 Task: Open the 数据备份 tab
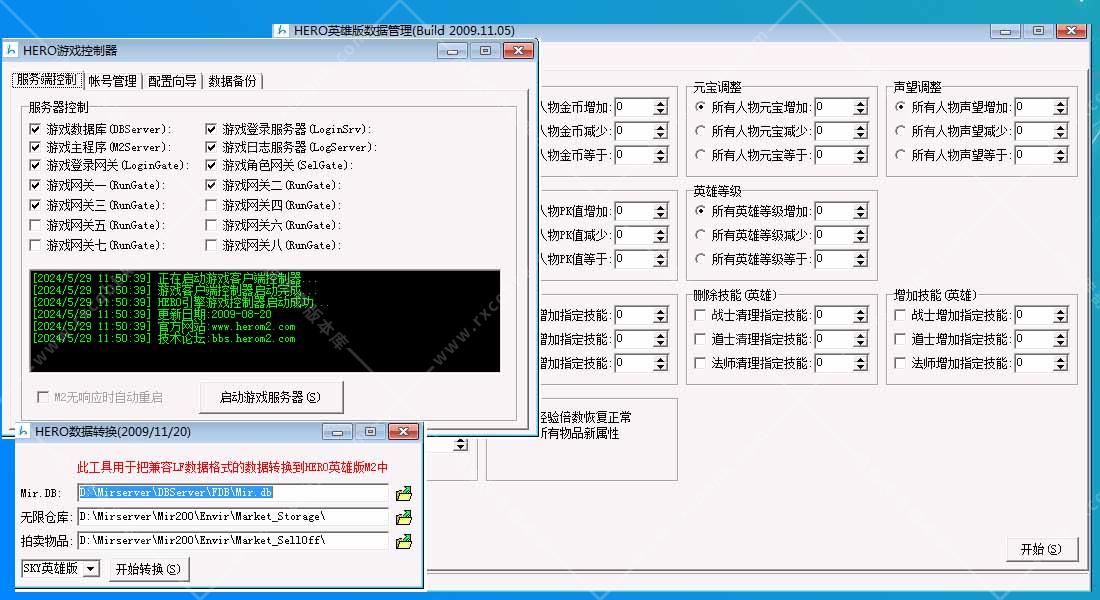point(232,81)
